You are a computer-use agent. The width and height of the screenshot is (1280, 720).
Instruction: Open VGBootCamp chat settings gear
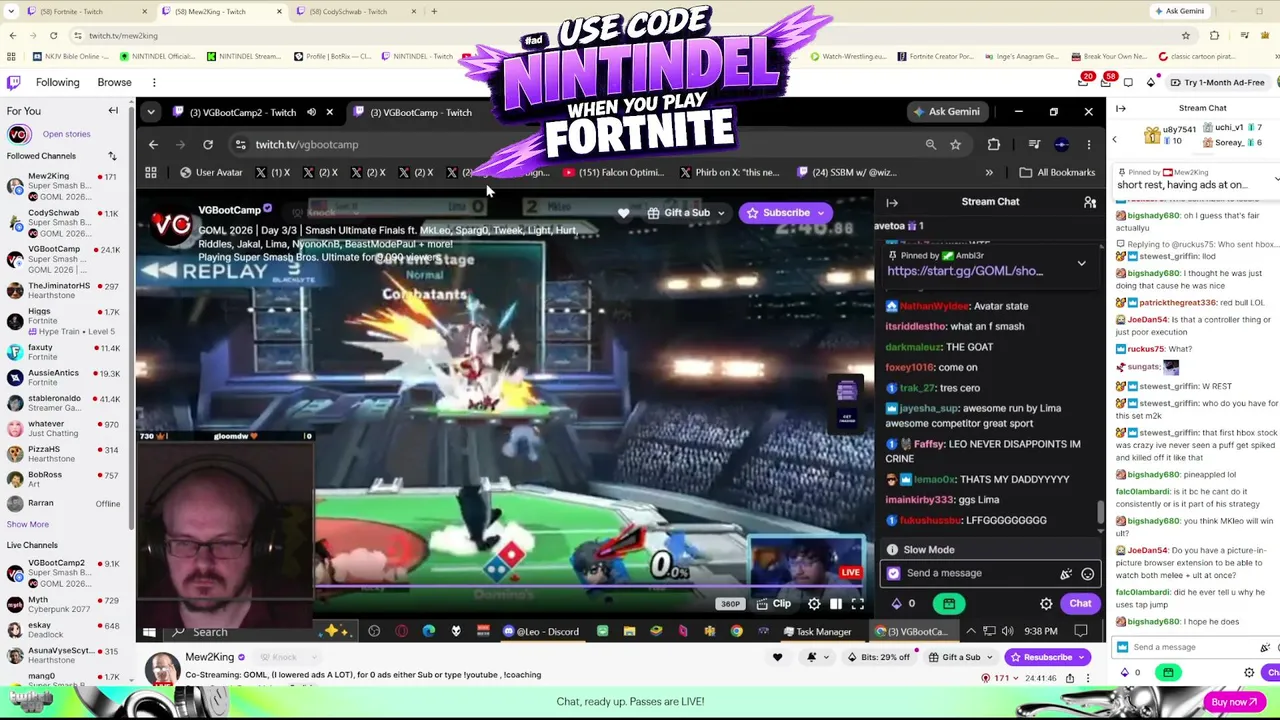tap(1046, 604)
